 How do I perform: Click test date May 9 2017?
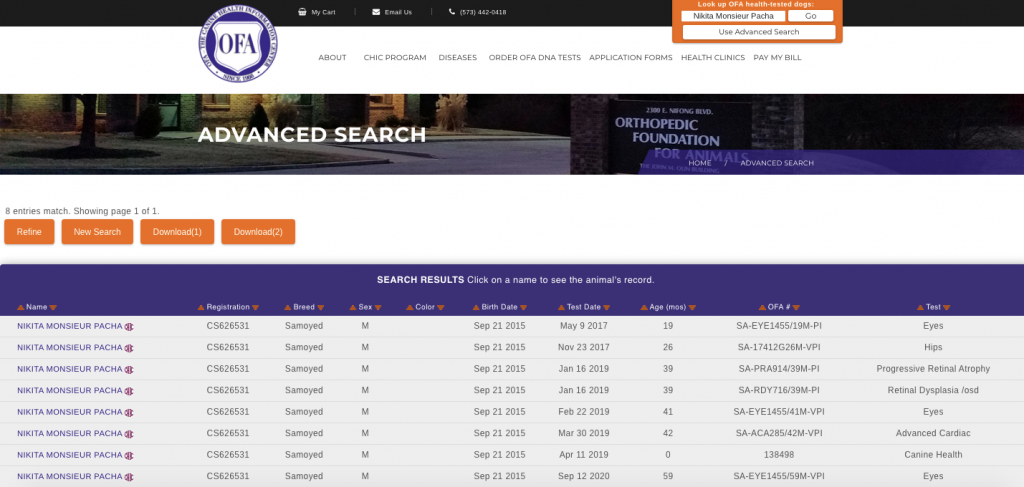pyautogui.click(x=584, y=326)
